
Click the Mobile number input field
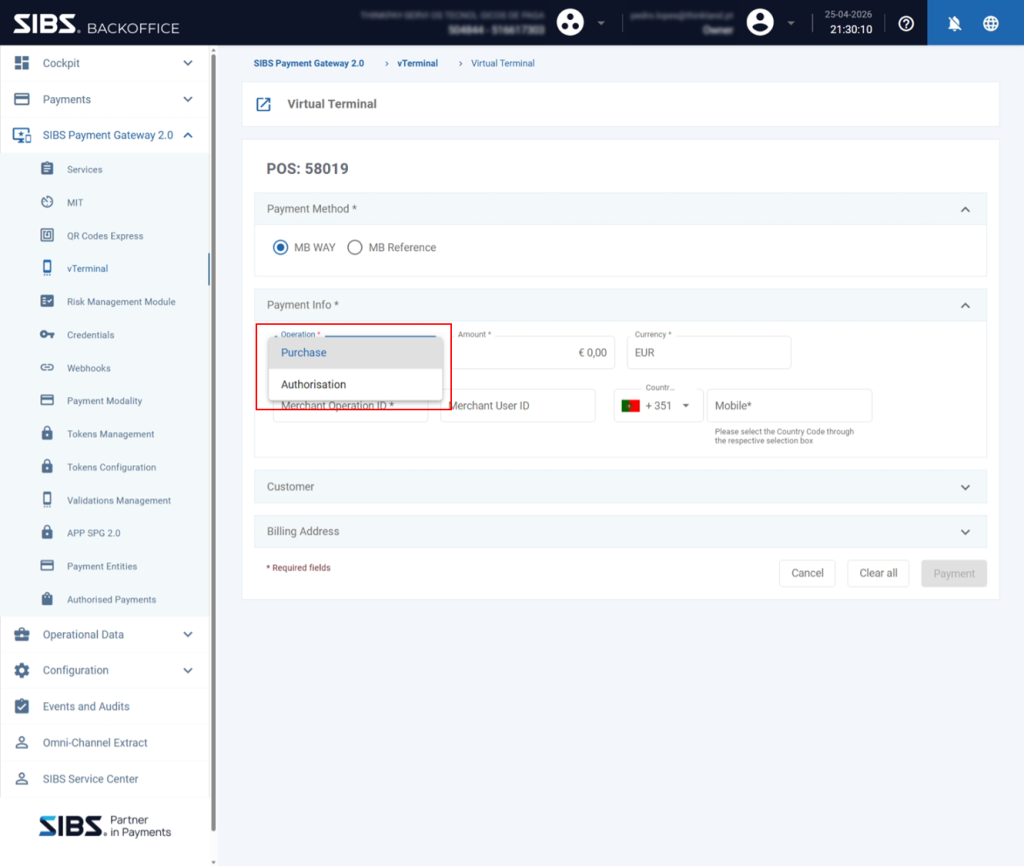789,406
